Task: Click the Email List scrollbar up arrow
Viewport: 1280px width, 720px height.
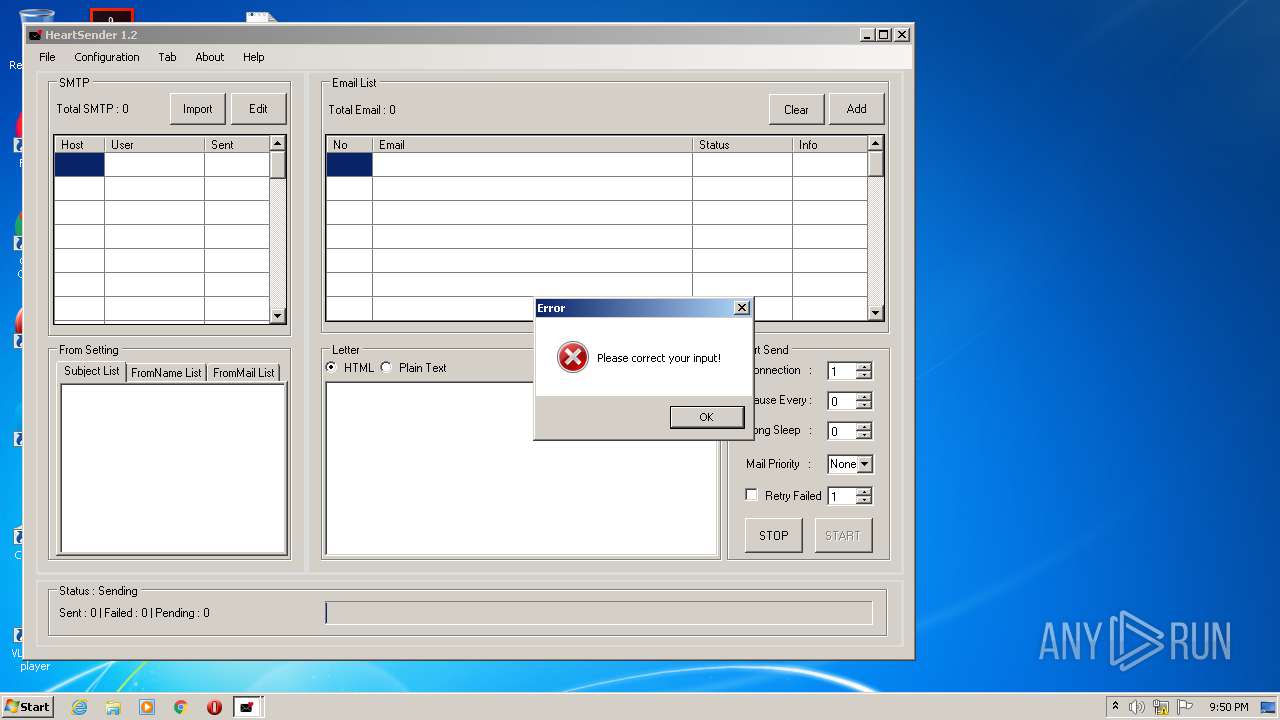Action: tap(875, 144)
